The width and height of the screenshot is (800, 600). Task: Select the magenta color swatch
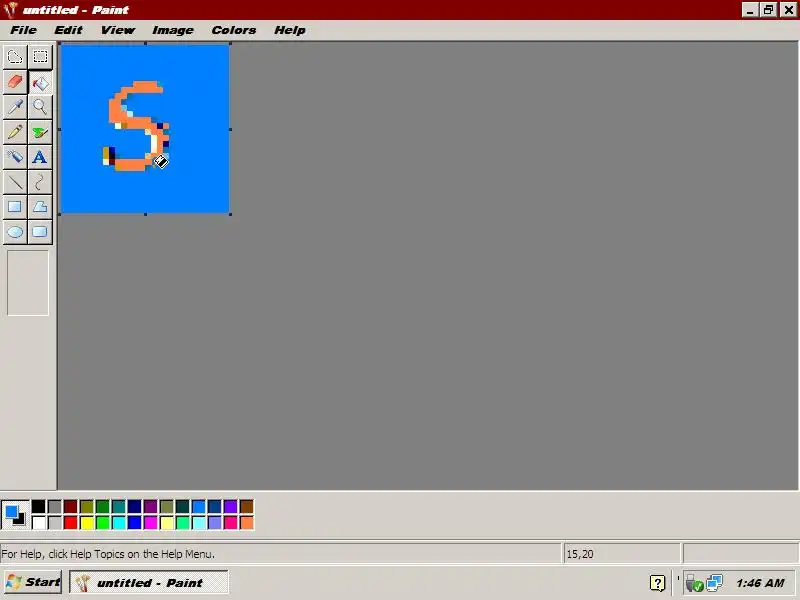(x=151, y=522)
